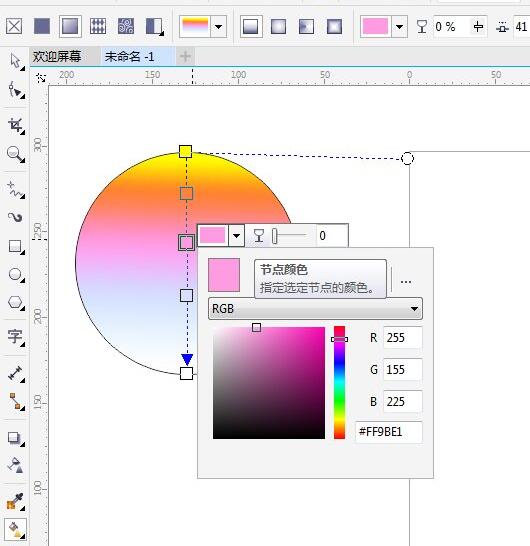Viewport: 530px width, 546px height.
Task: Select the orange gradient node
Action: tap(186, 193)
